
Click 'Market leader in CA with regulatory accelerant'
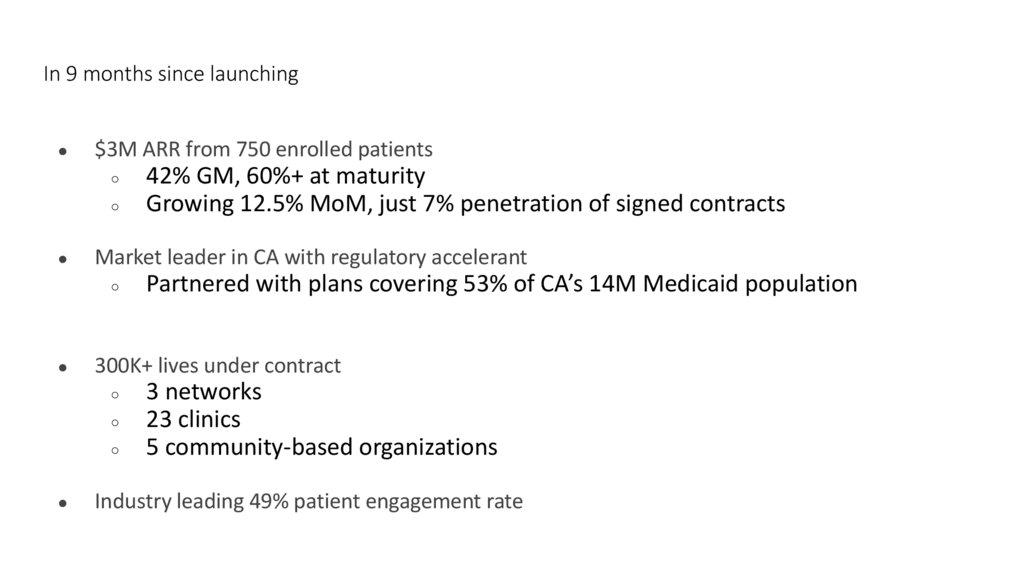(x=311, y=257)
